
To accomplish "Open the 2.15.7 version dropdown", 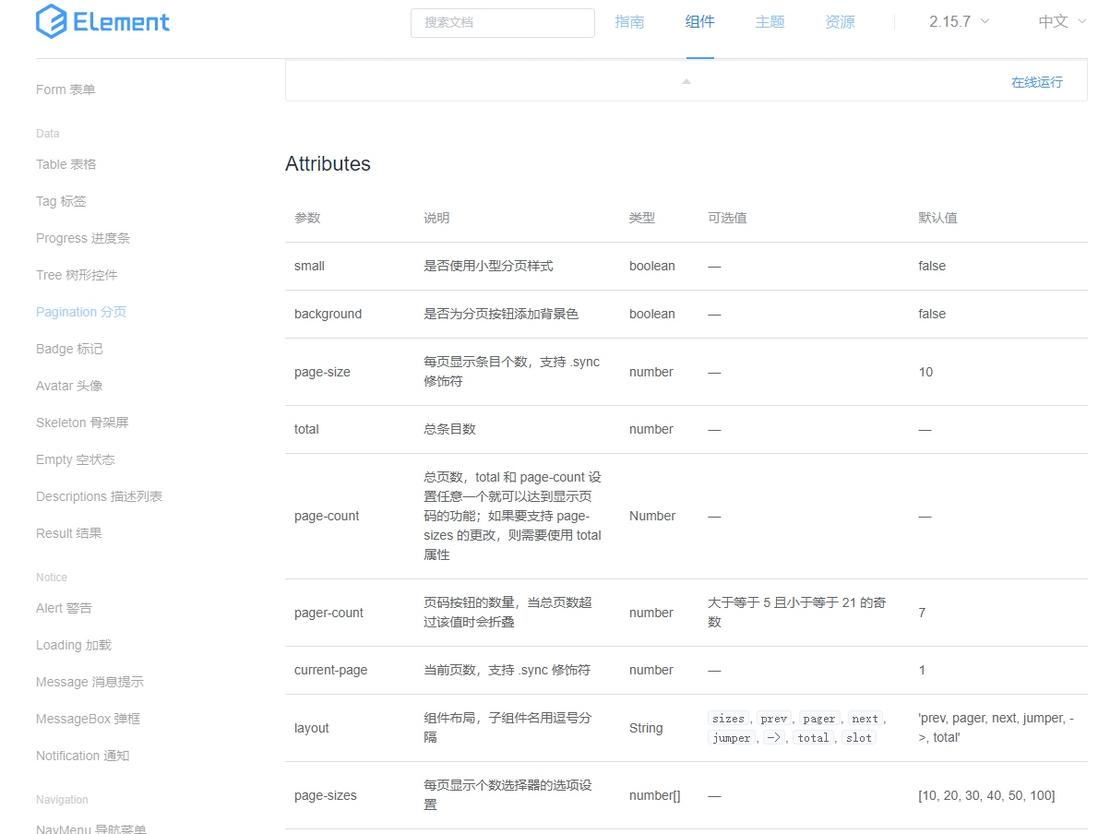I will coord(959,22).
